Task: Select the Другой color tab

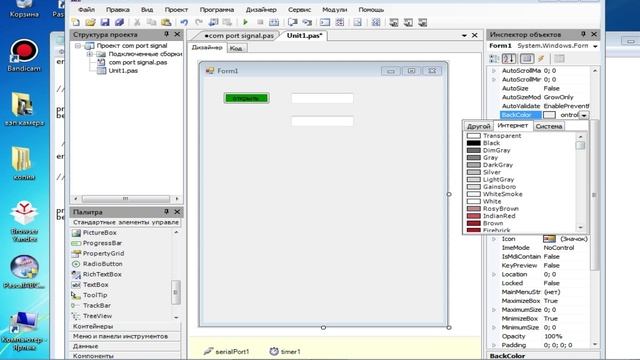Action: [x=478, y=126]
